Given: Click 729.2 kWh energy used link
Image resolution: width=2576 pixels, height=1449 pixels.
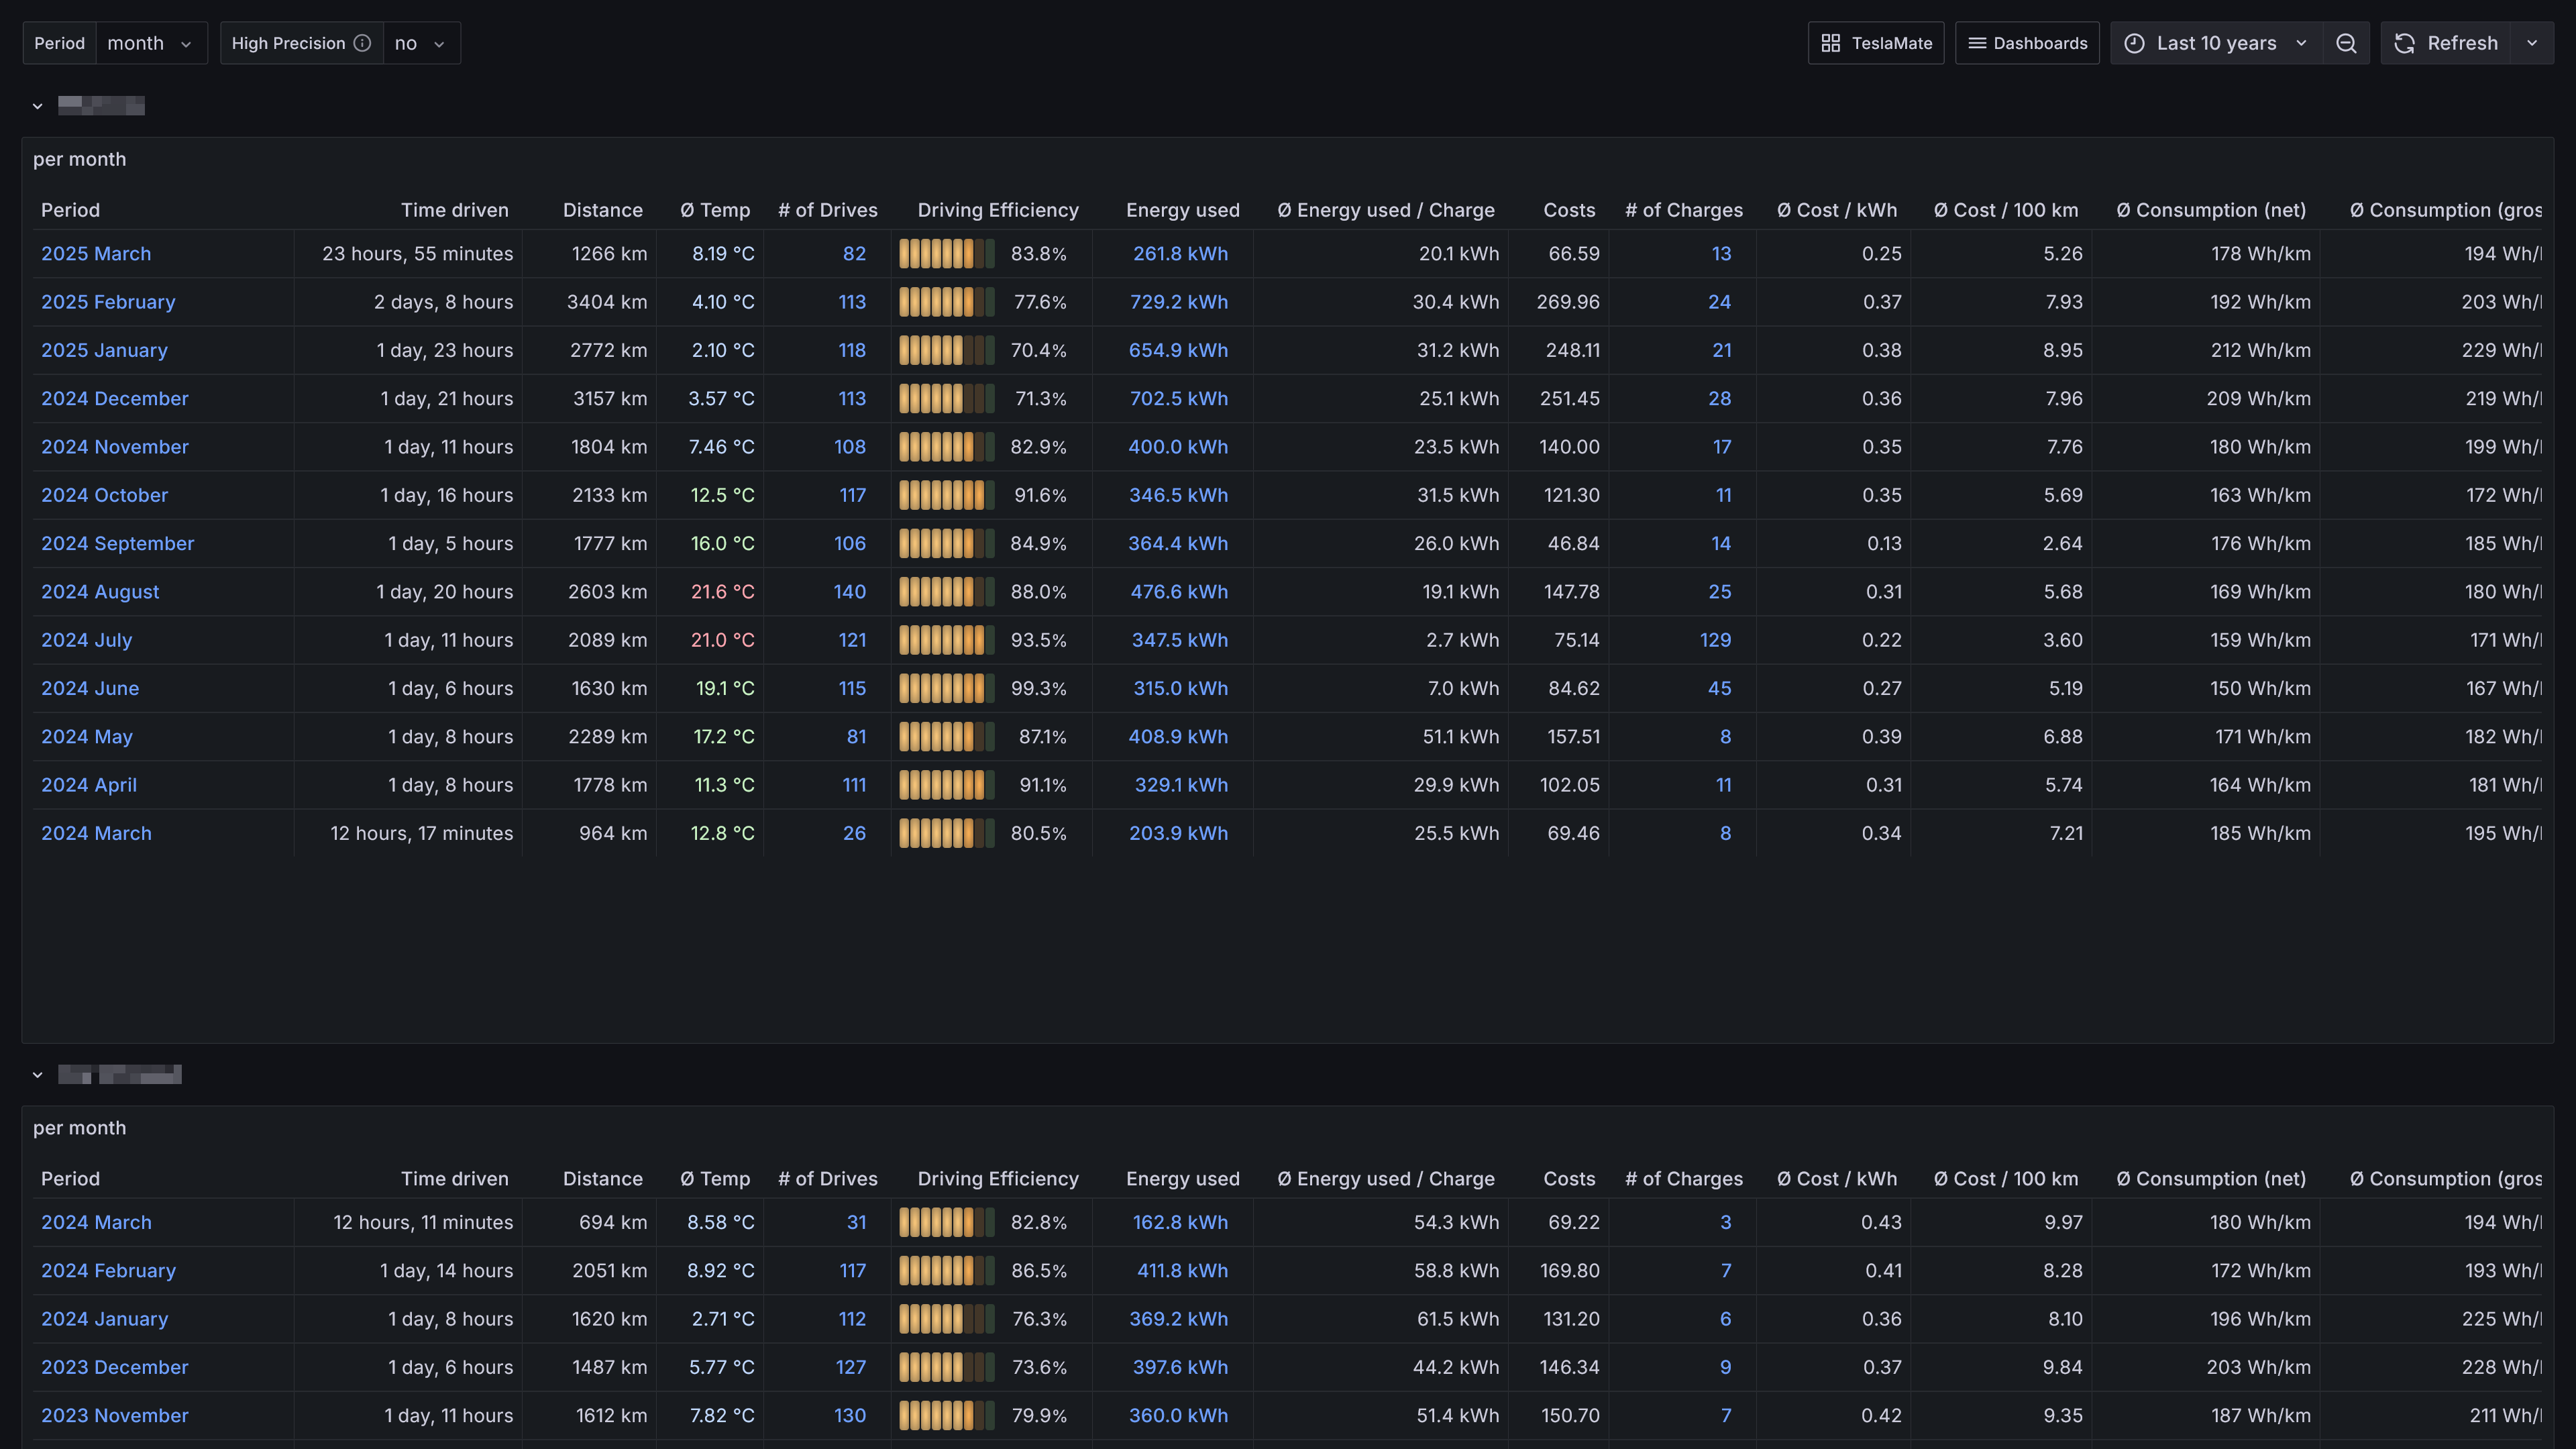Looking at the screenshot, I should [x=1178, y=302].
